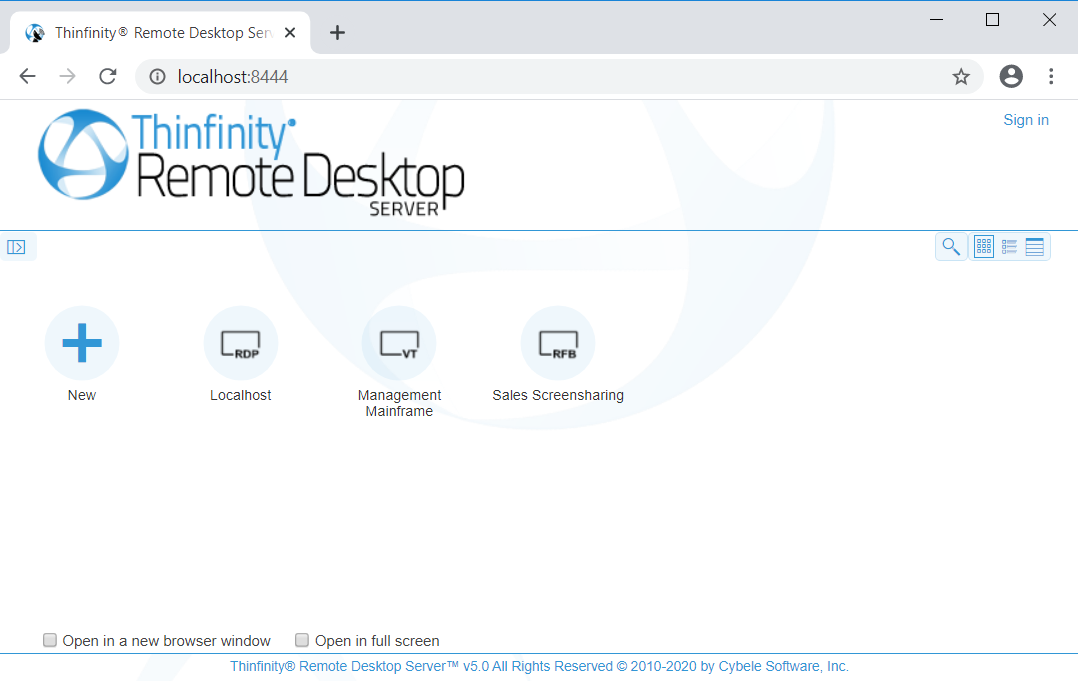1078x681 pixels.
Task: Close the Thinfinity browser tab
Action: pyautogui.click(x=290, y=32)
